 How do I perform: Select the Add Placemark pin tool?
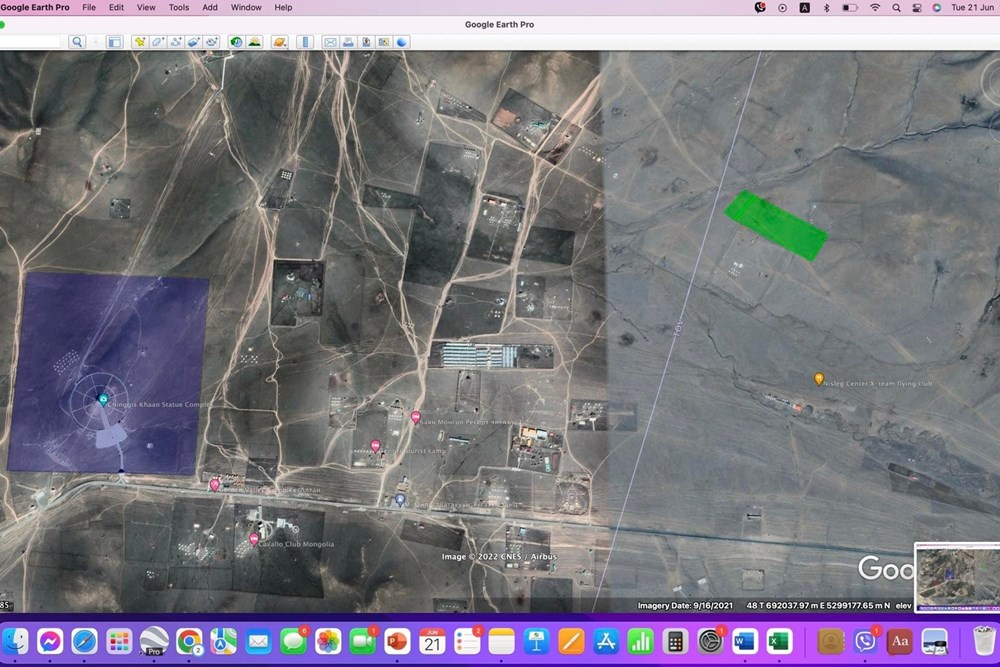pyautogui.click(x=139, y=42)
